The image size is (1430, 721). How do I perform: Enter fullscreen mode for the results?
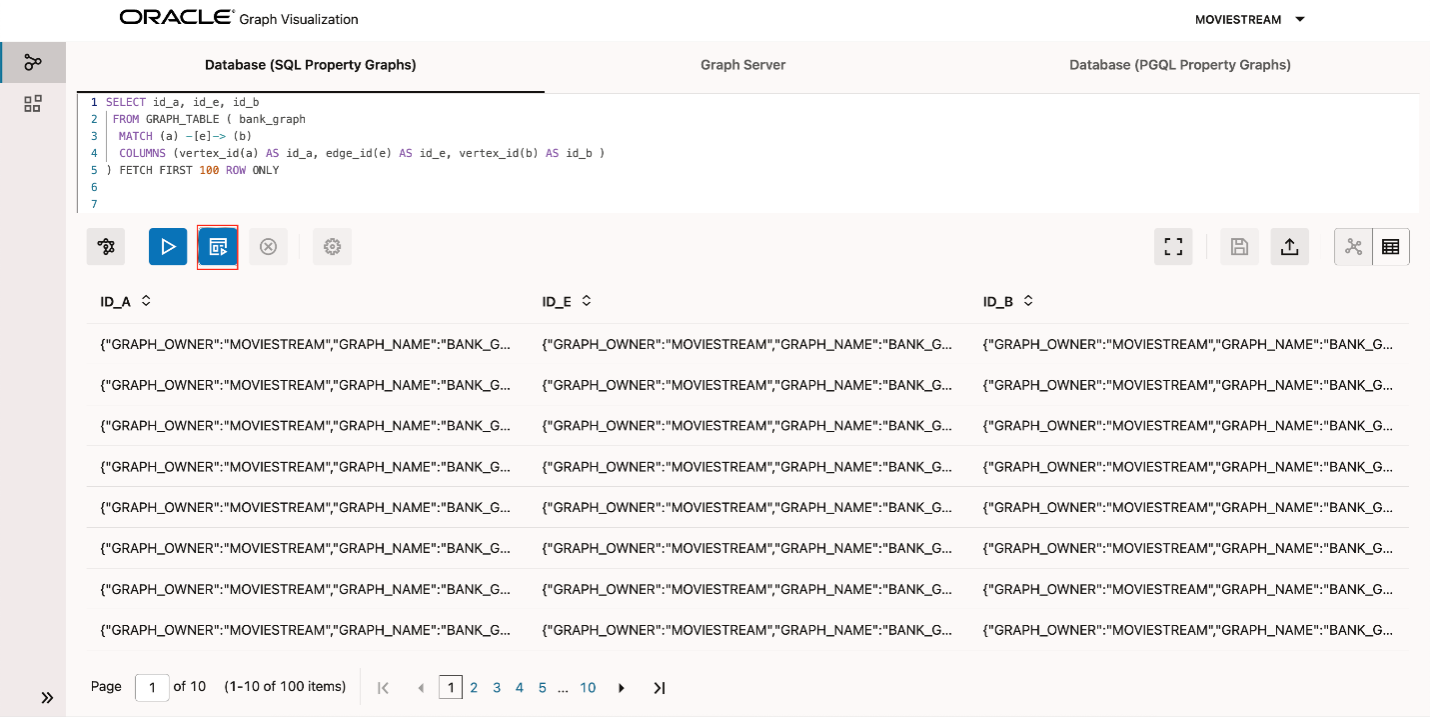pos(1173,246)
